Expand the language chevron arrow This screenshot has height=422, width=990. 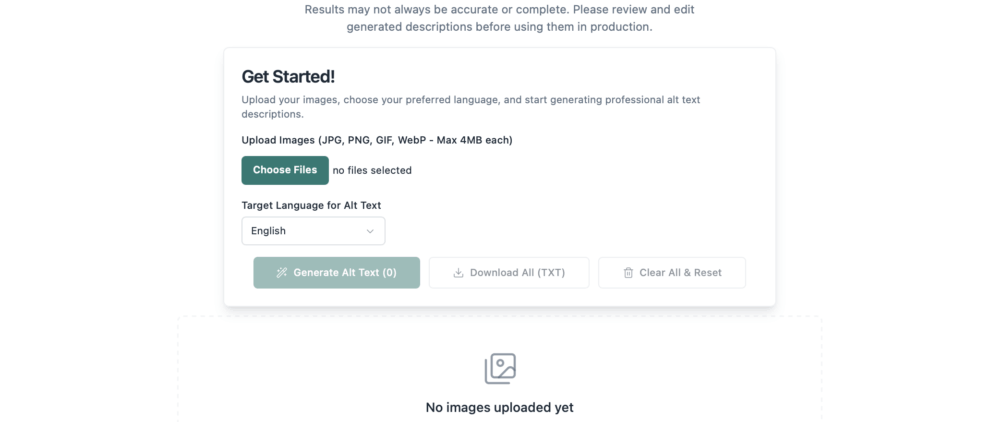370,231
